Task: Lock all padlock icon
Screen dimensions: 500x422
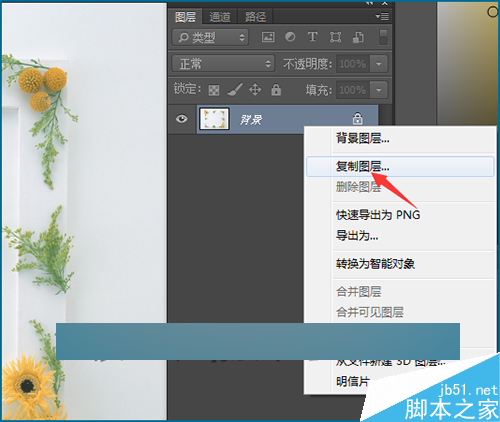Action: [276, 90]
